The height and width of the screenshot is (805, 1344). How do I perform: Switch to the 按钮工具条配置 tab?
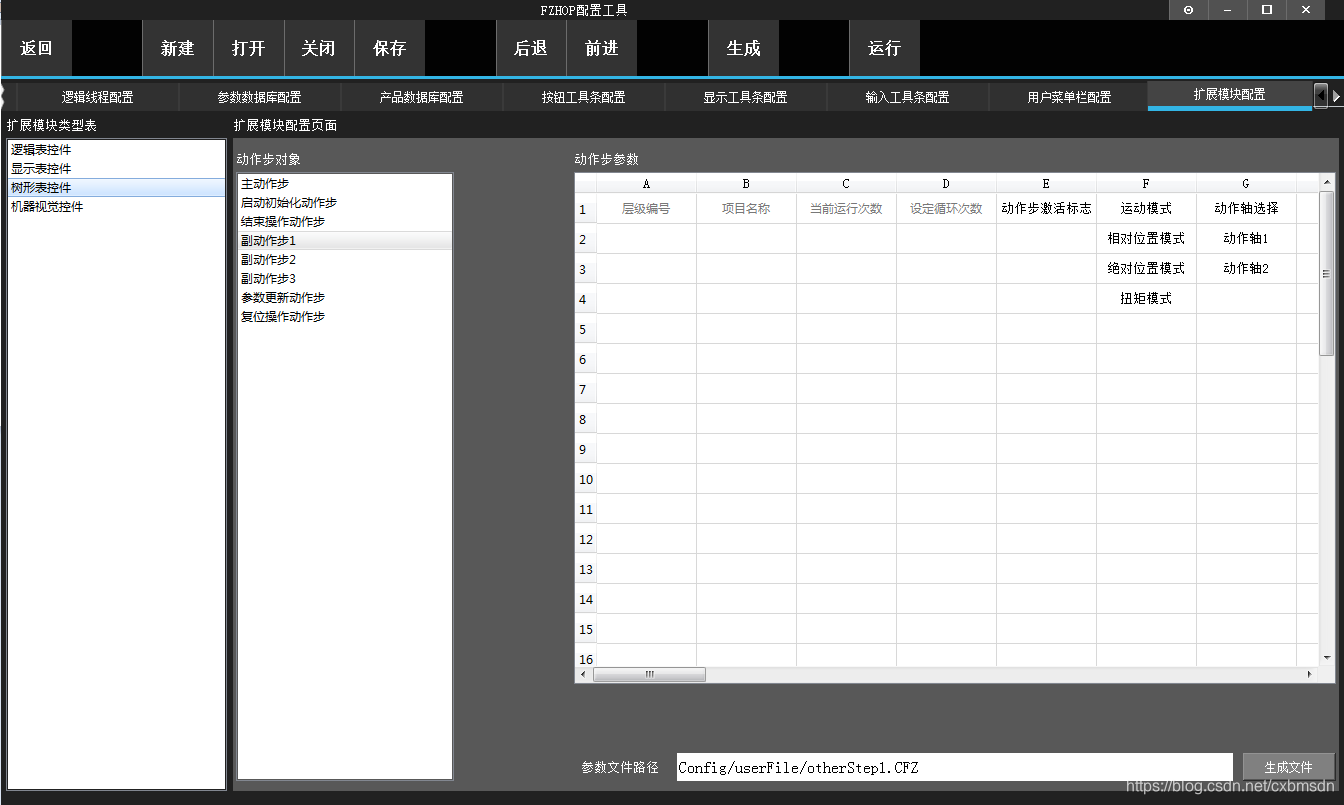pyautogui.click(x=583, y=97)
